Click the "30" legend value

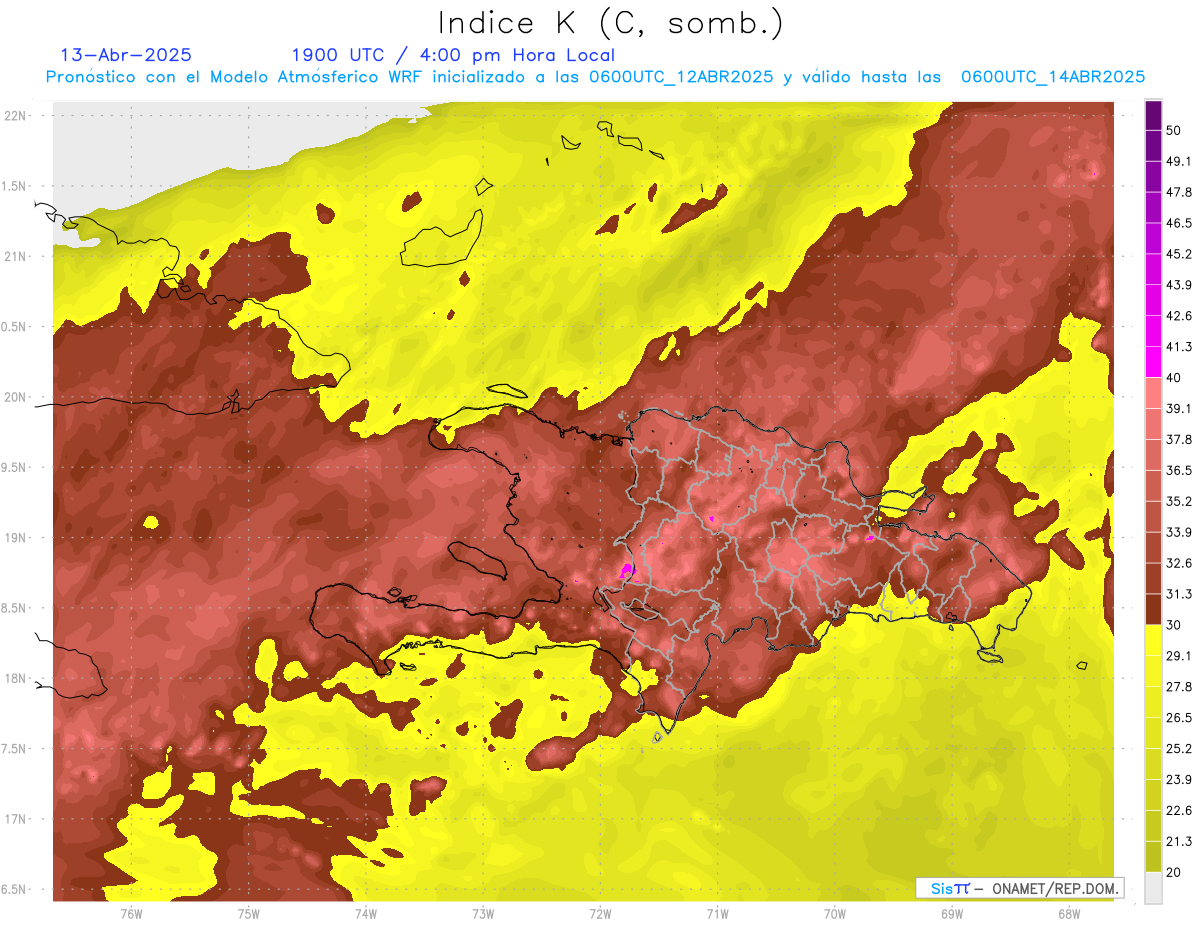(1174, 625)
